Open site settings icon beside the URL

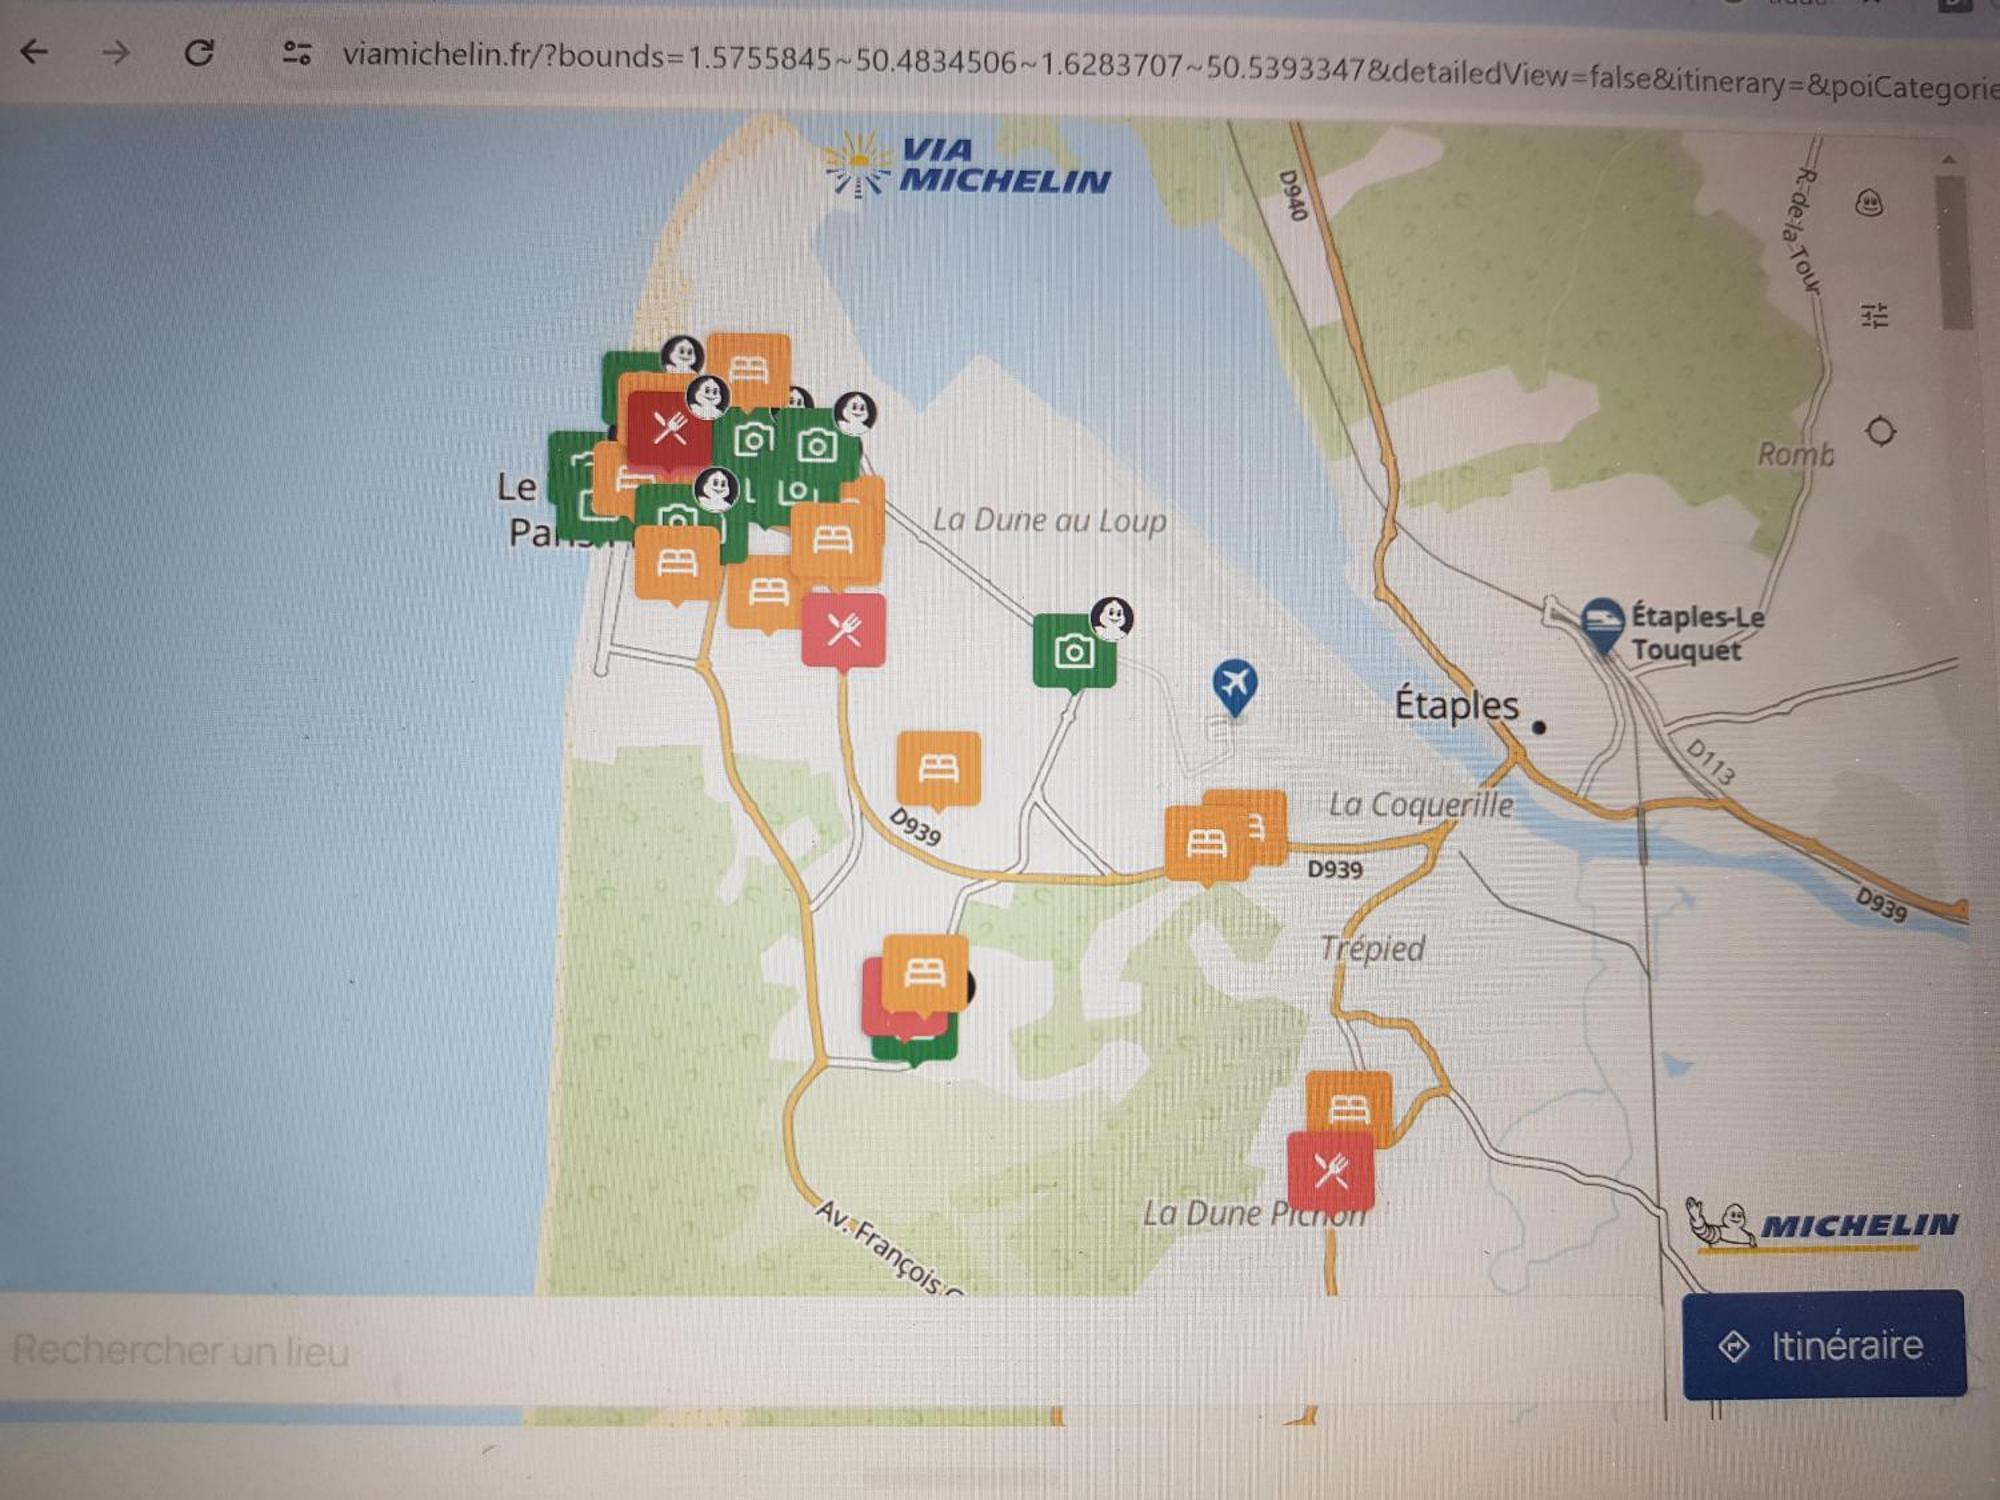pyautogui.click(x=296, y=52)
